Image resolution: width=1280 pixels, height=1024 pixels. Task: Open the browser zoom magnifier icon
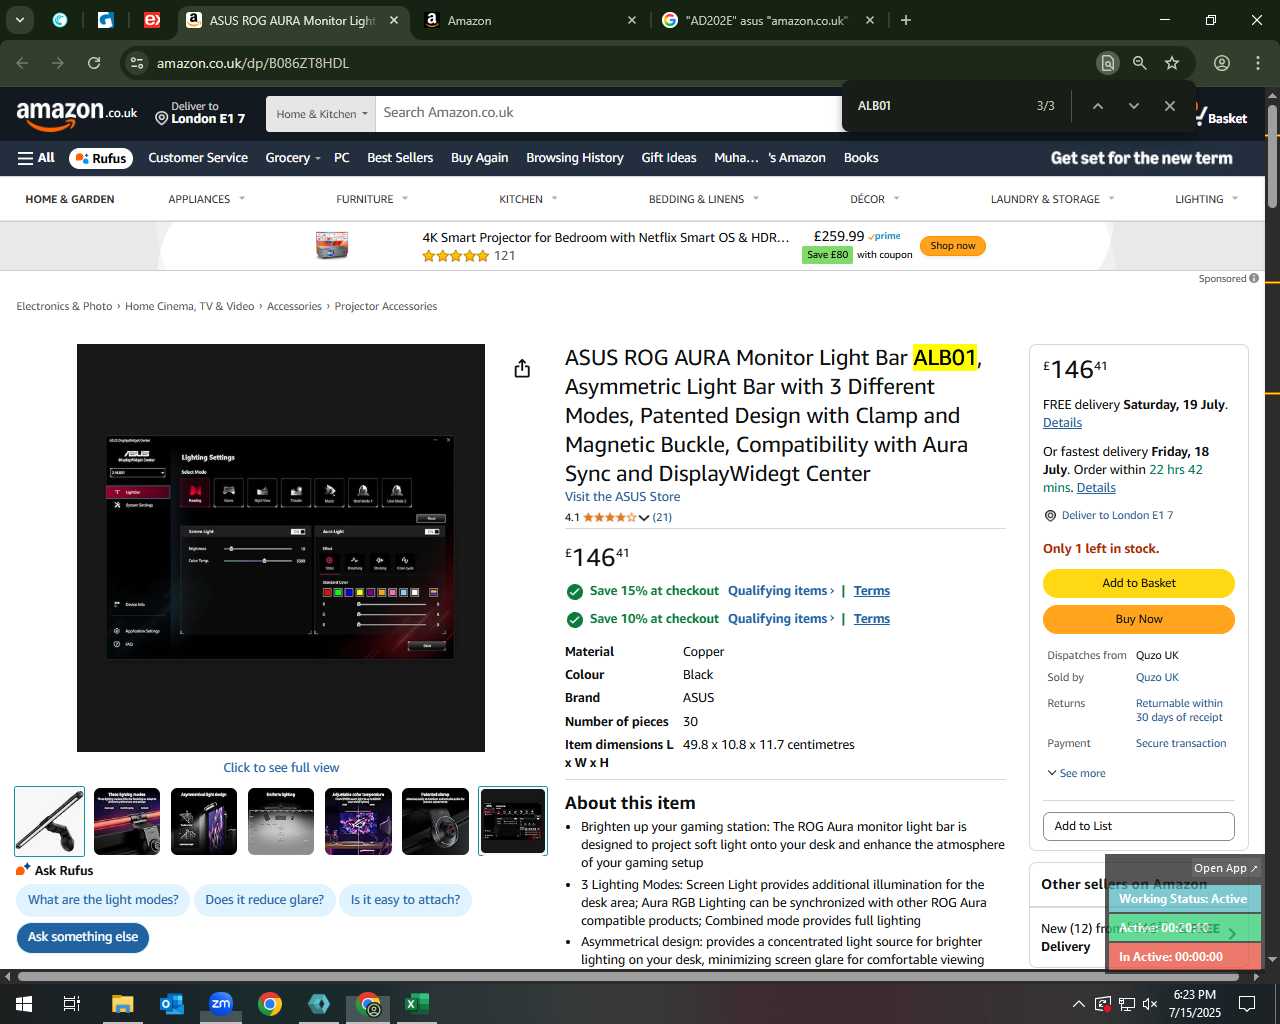[1139, 63]
